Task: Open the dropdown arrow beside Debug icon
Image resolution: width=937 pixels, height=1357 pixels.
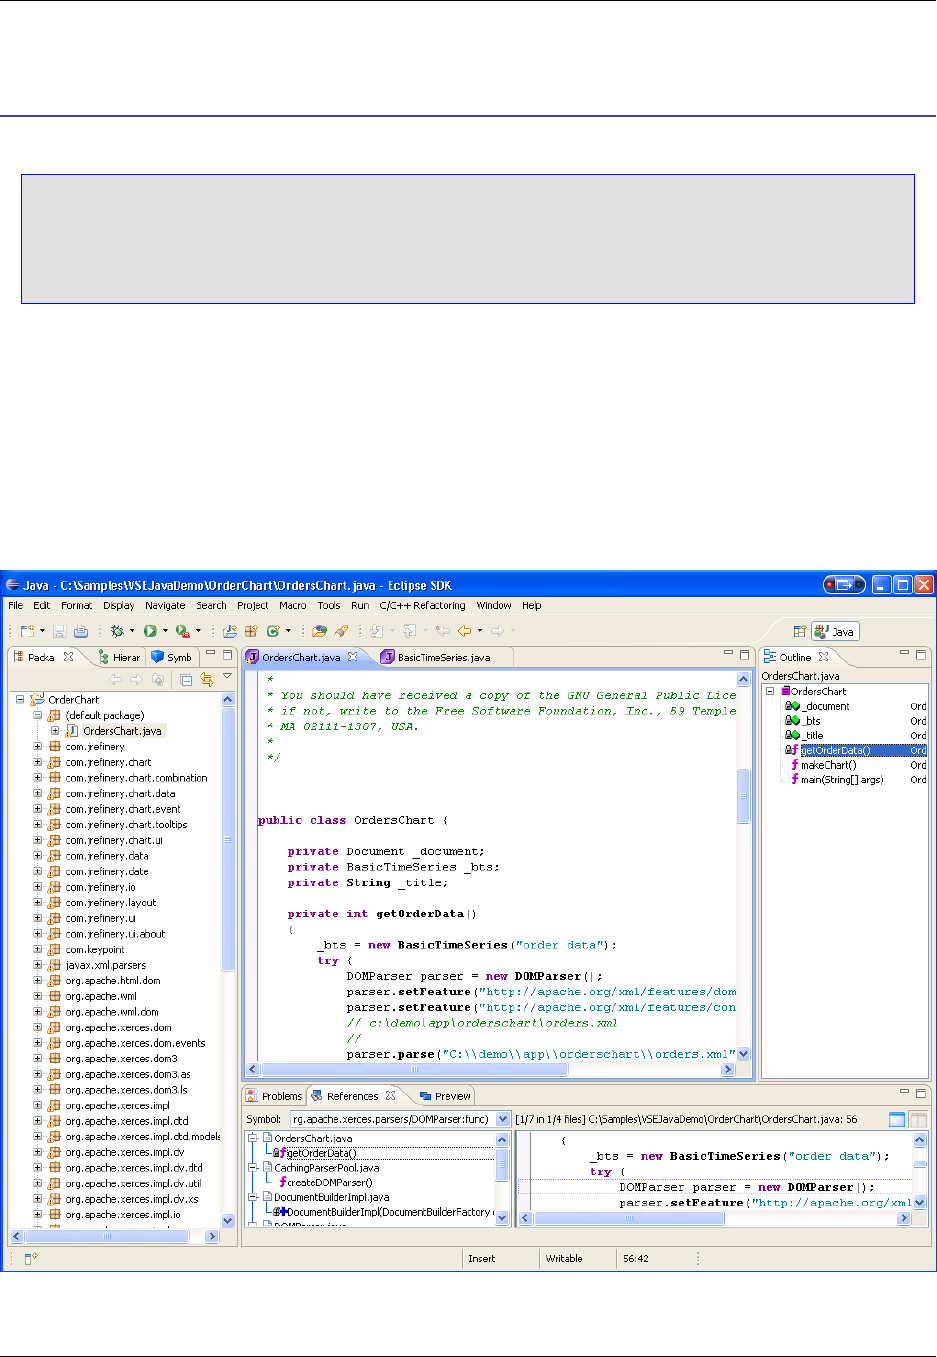Action: pyautogui.click(x=132, y=631)
